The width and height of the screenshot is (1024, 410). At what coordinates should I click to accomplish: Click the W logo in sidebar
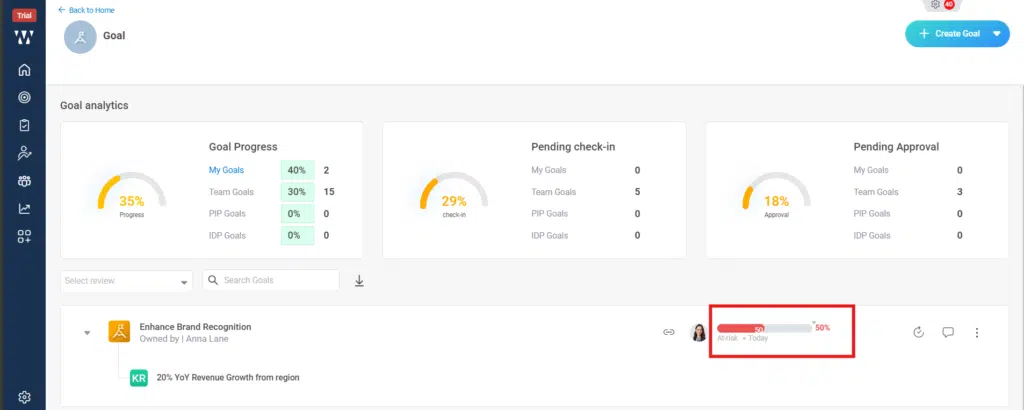[24, 38]
